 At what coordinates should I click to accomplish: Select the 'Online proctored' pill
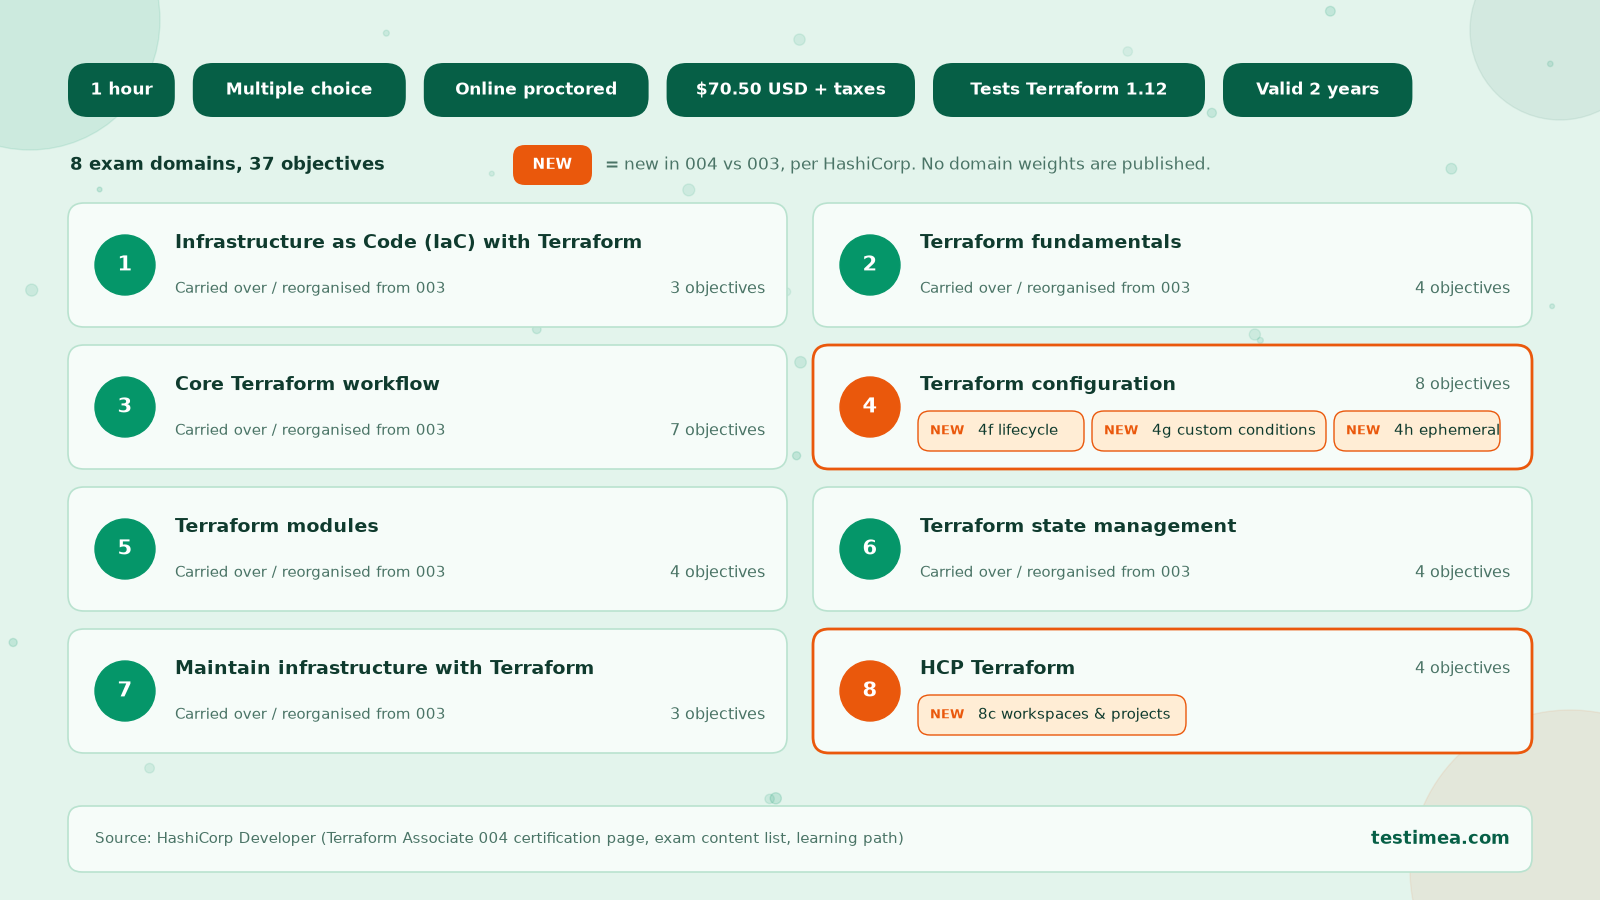tap(536, 90)
